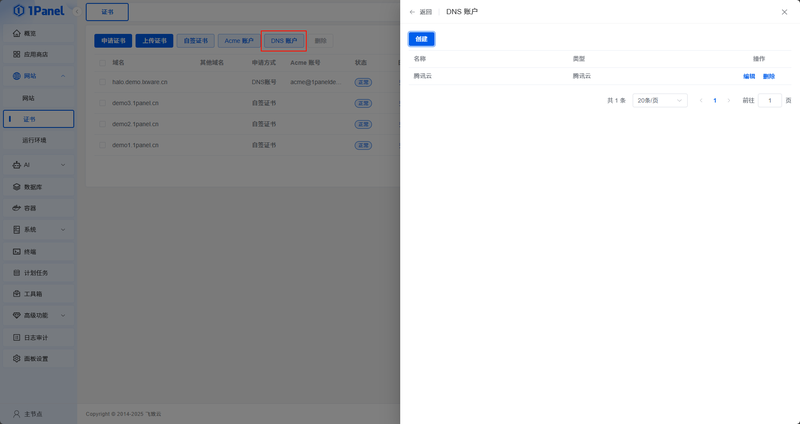The width and height of the screenshot is (800, 424).
Task: Go to the 网站 sub-item
Action: click(x=39, y=98)
